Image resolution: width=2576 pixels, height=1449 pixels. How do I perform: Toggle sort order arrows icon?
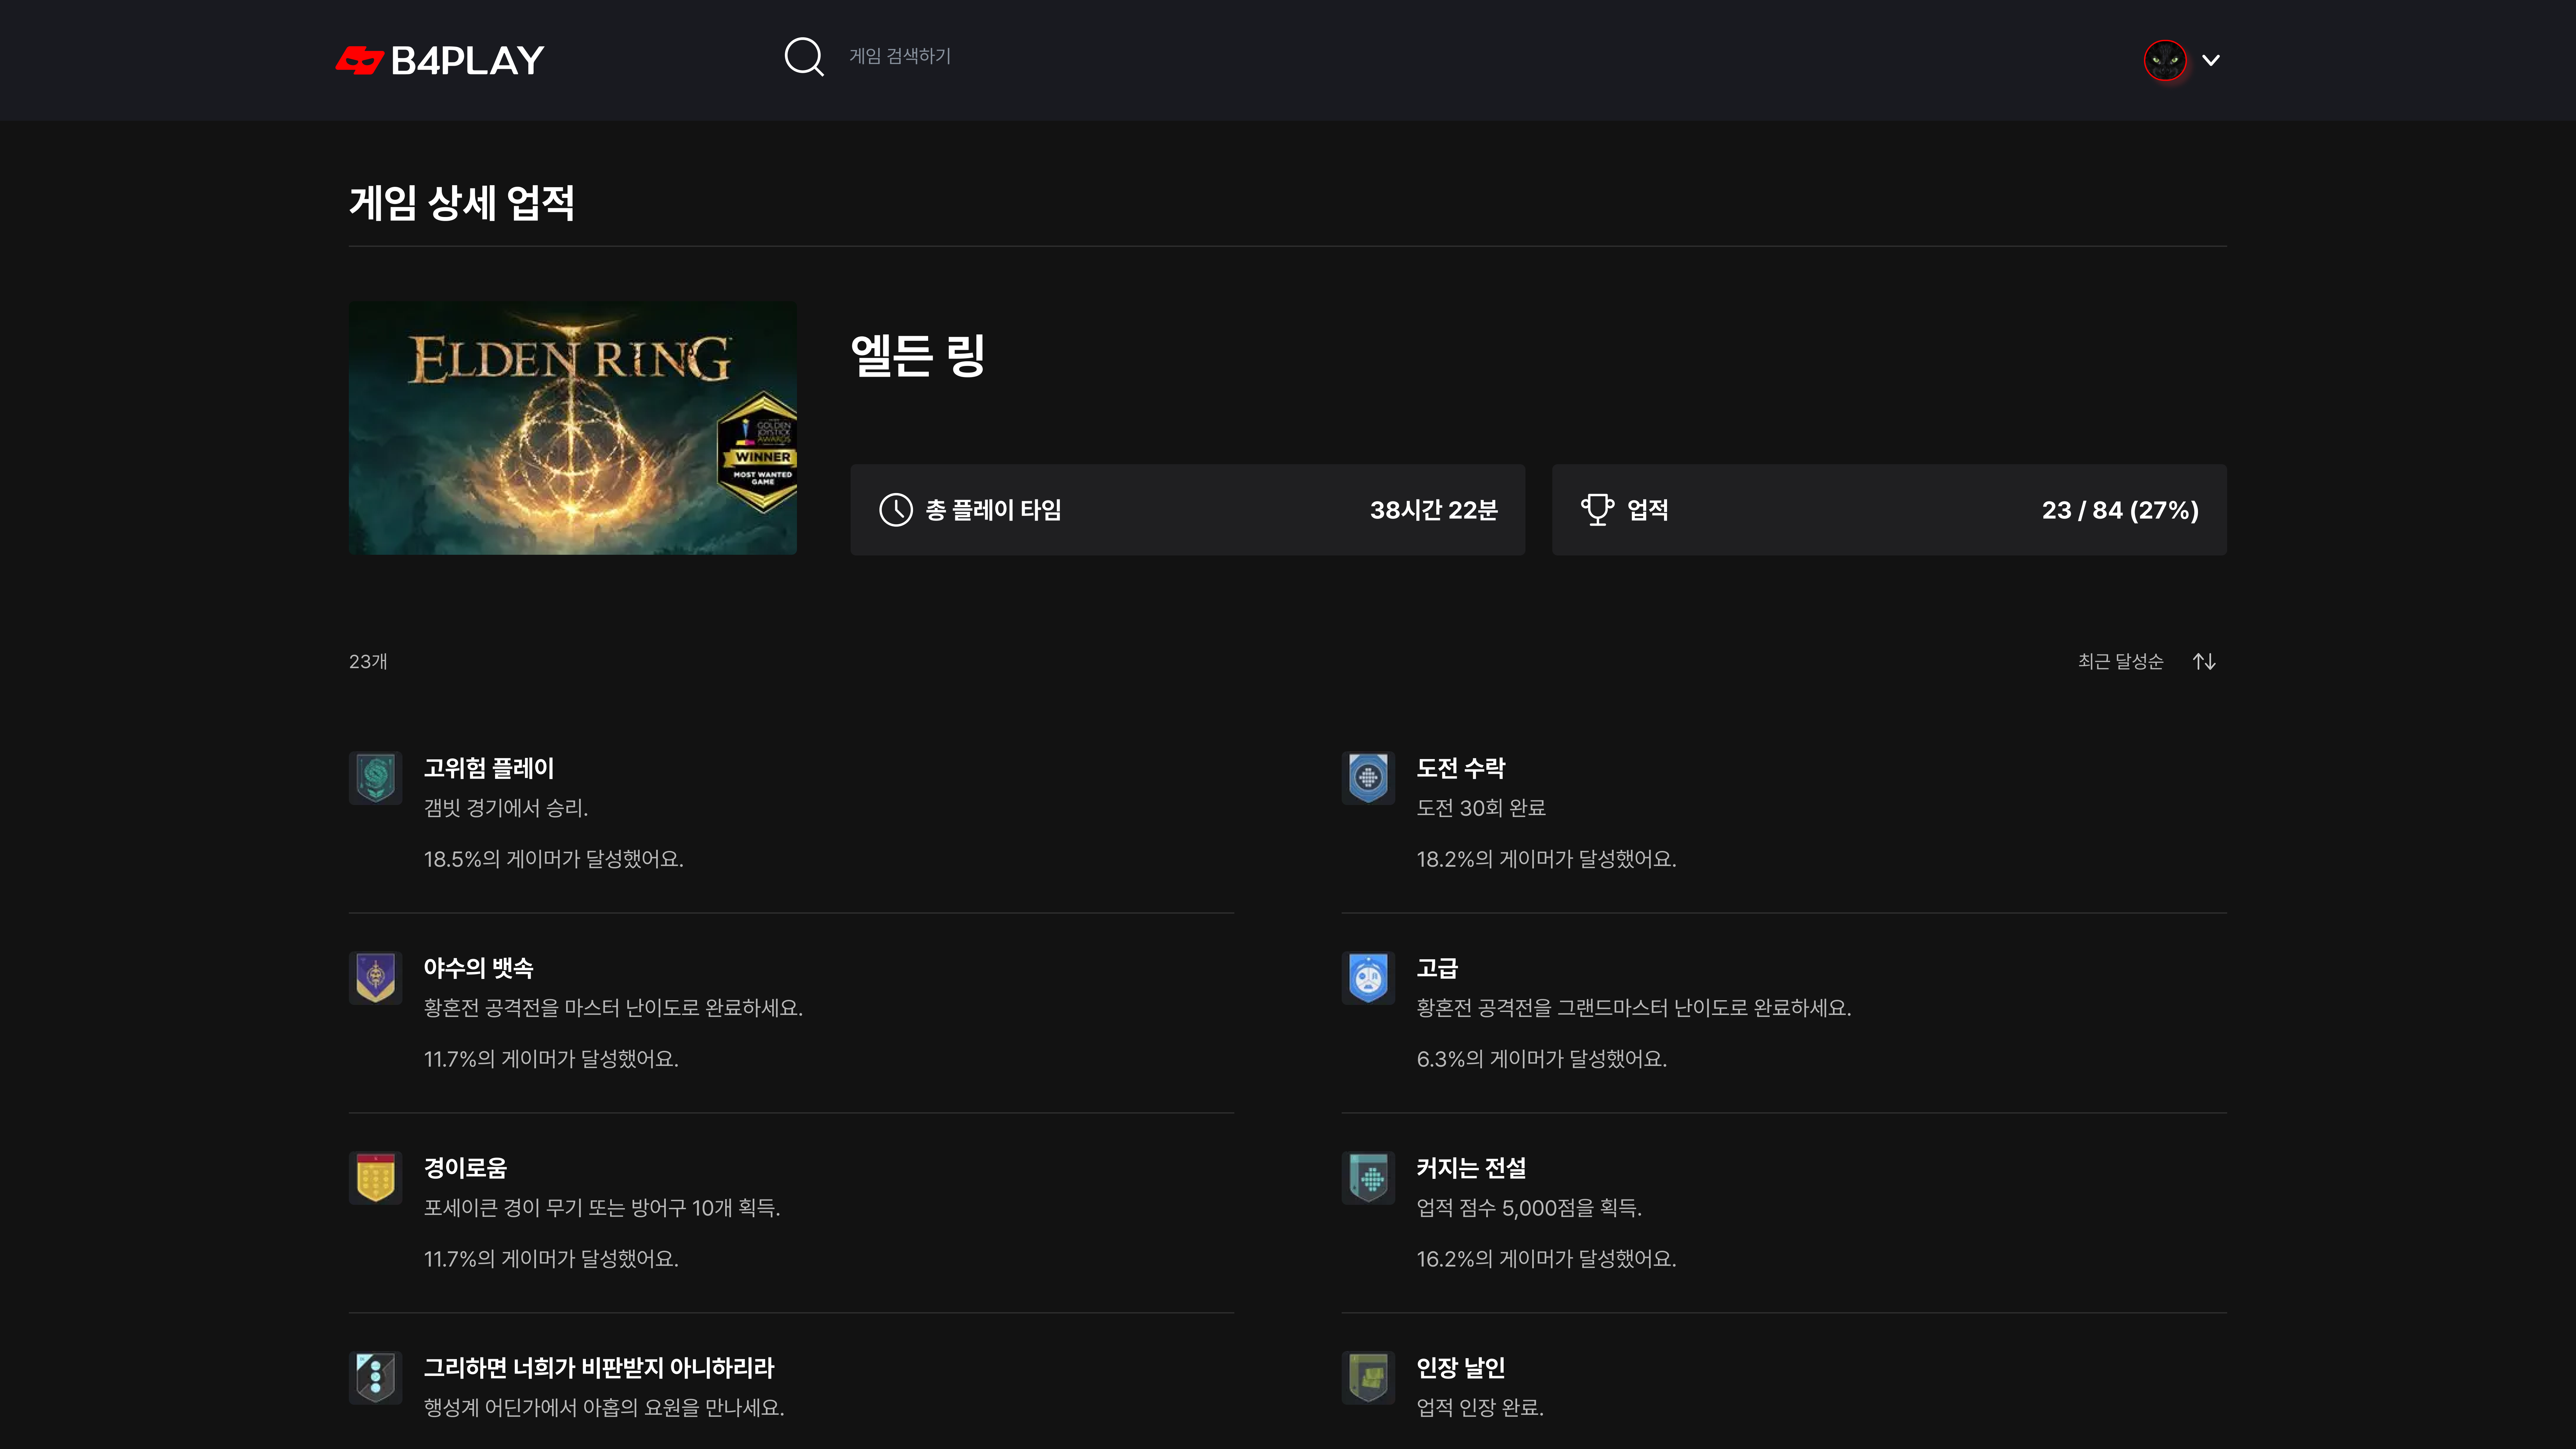point(2204,662)
